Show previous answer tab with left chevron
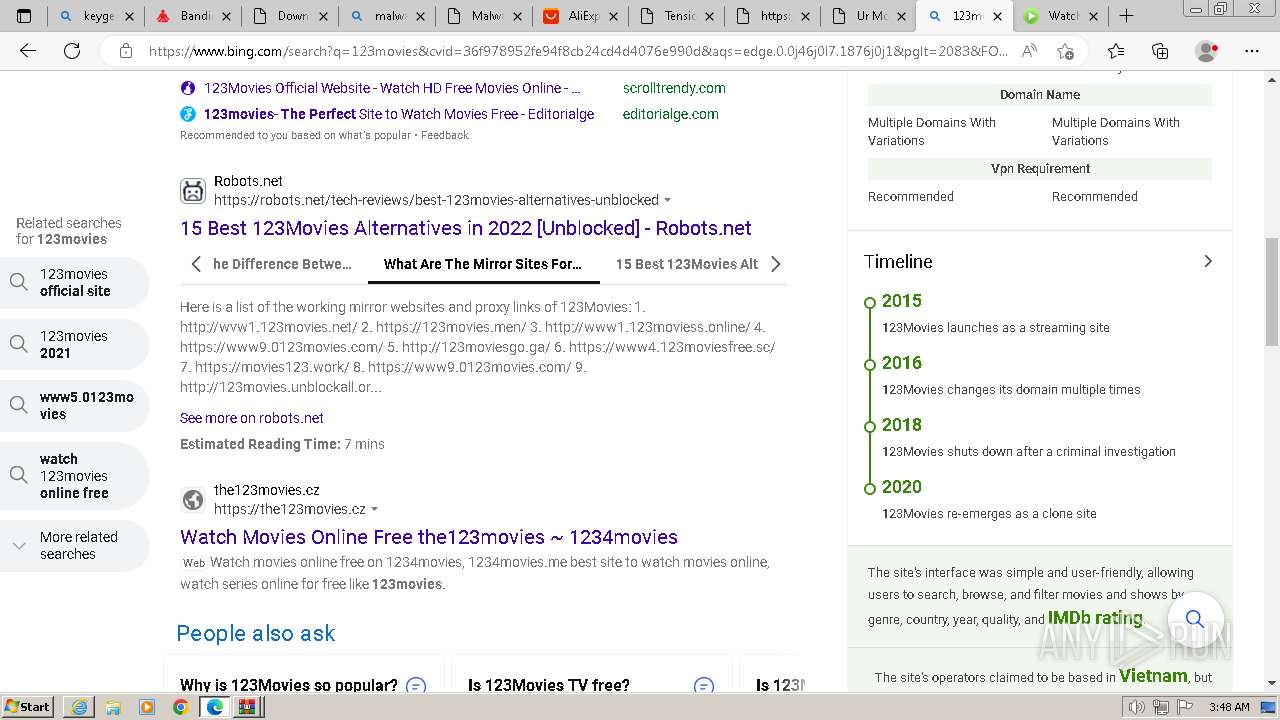The image size is (1280, 720). pyautogui.click(x=196, y=264)
